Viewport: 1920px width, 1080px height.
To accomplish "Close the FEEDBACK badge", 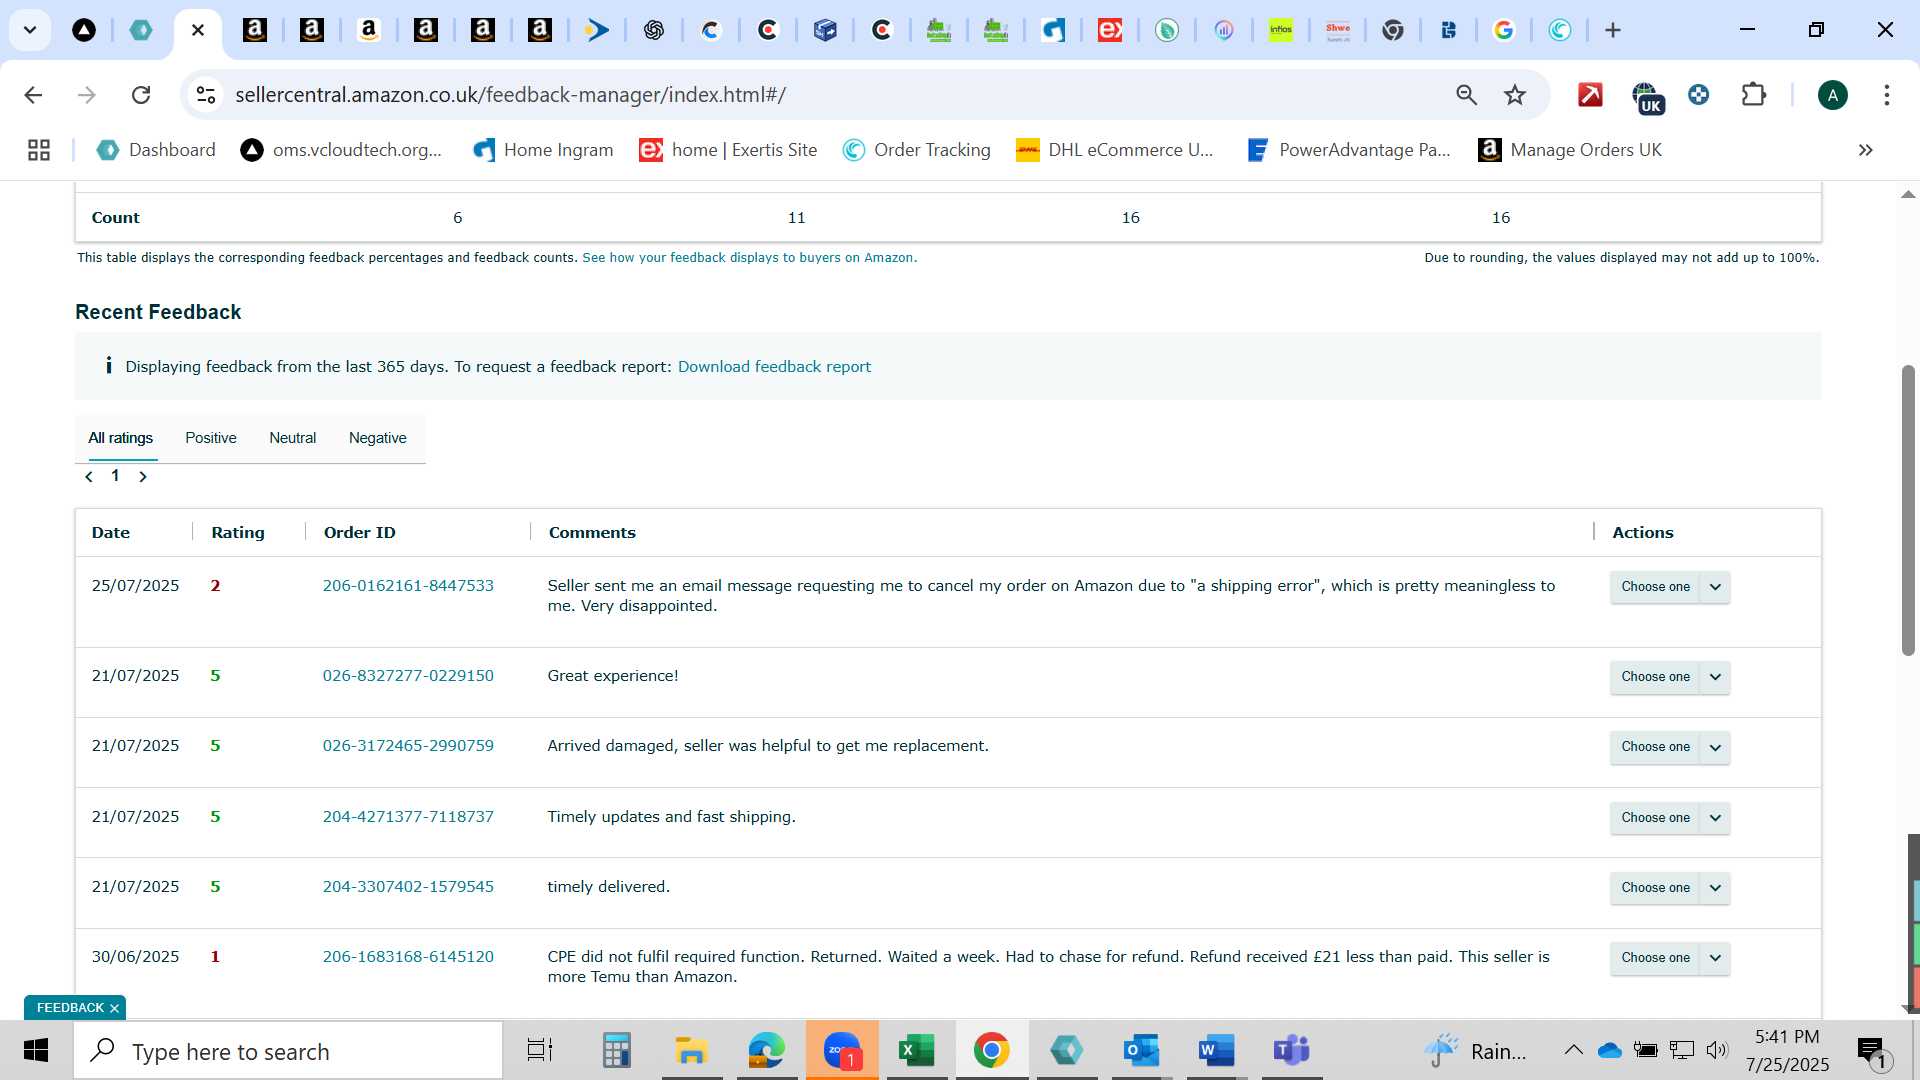I will (x=114, y=1008).
